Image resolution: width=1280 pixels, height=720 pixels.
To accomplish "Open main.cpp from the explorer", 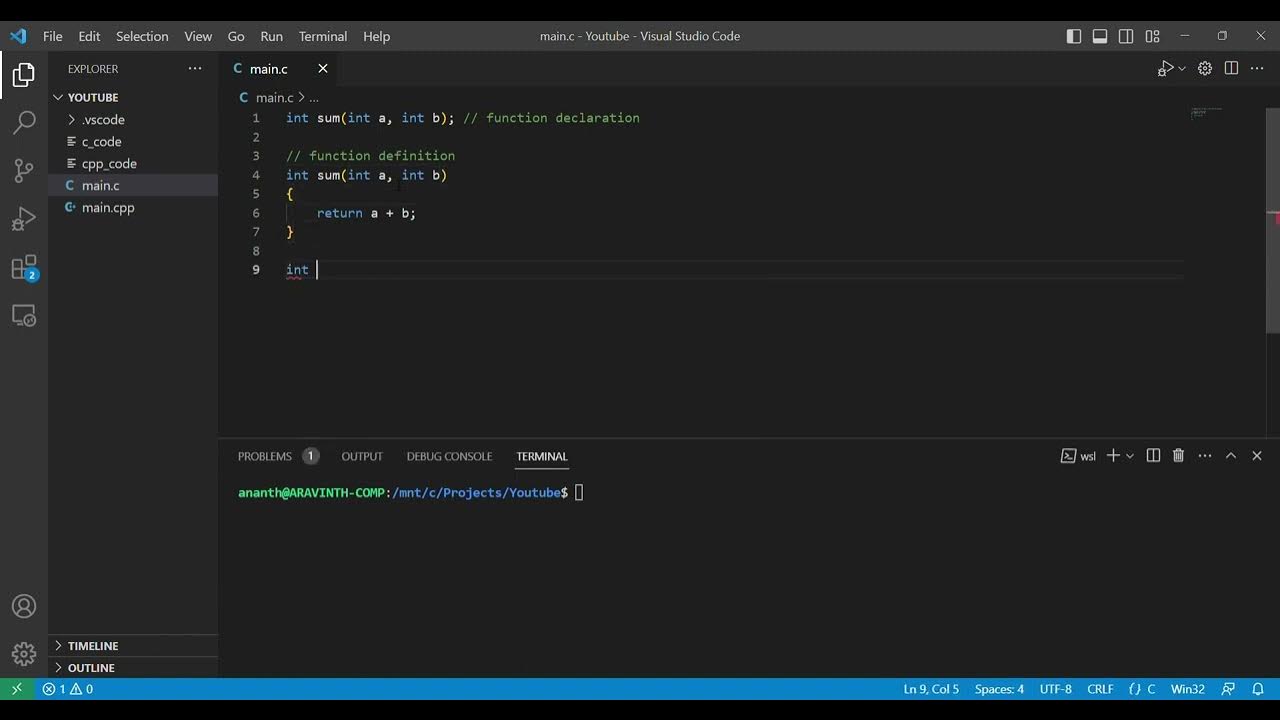I will click(133, 207).
